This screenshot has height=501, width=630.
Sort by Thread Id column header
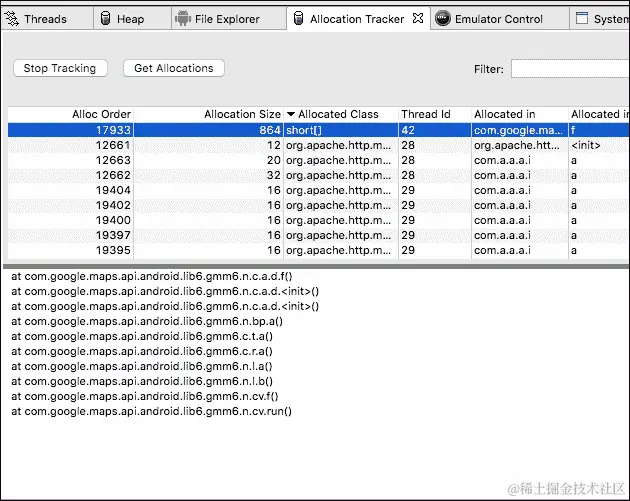click(x=435, y=114)
